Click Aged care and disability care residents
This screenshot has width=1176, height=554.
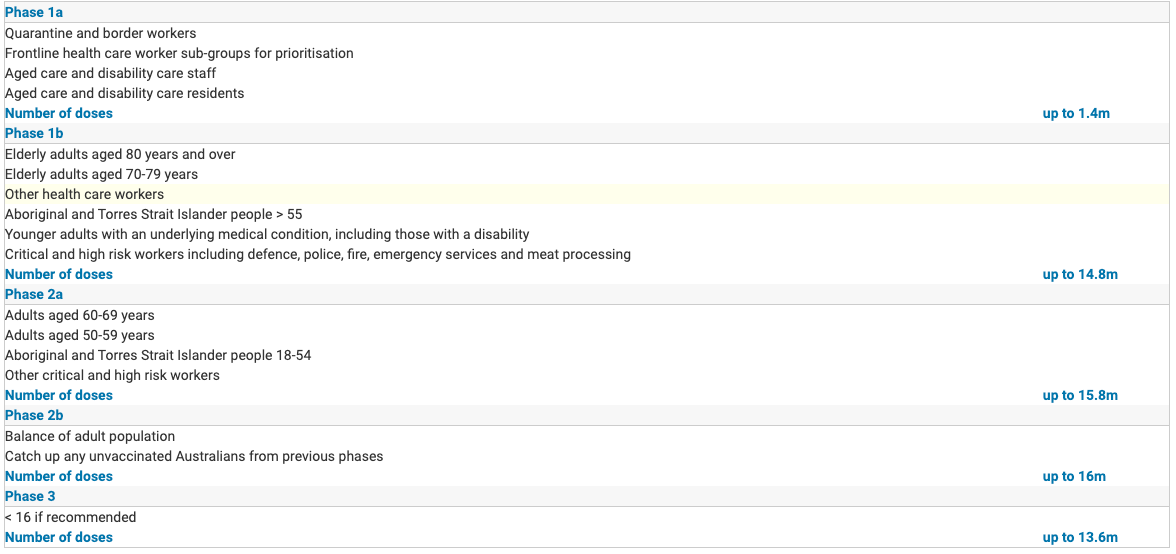pos(124,93)
